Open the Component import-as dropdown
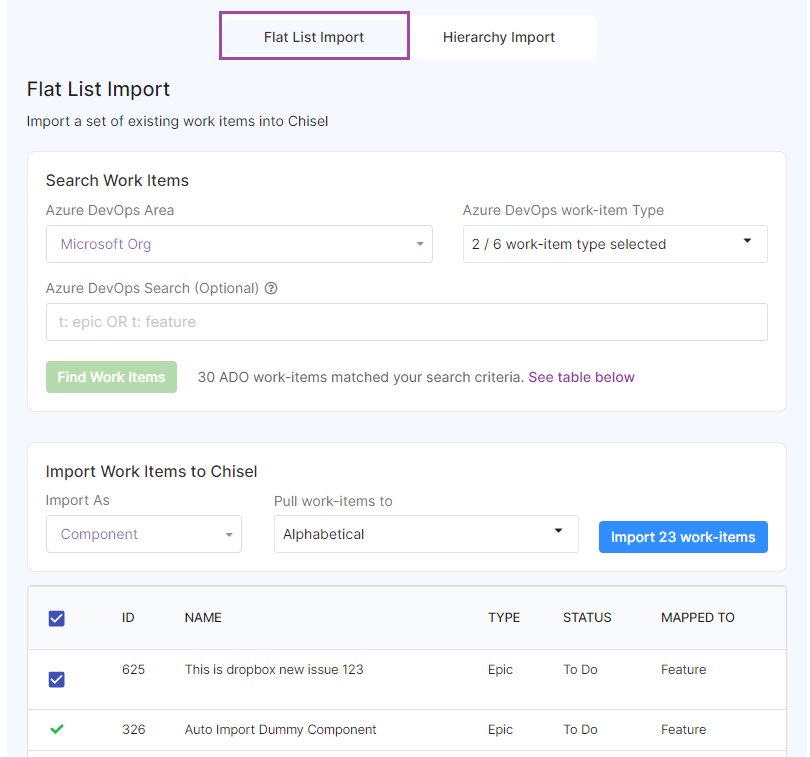 click(x=144, y=534)
